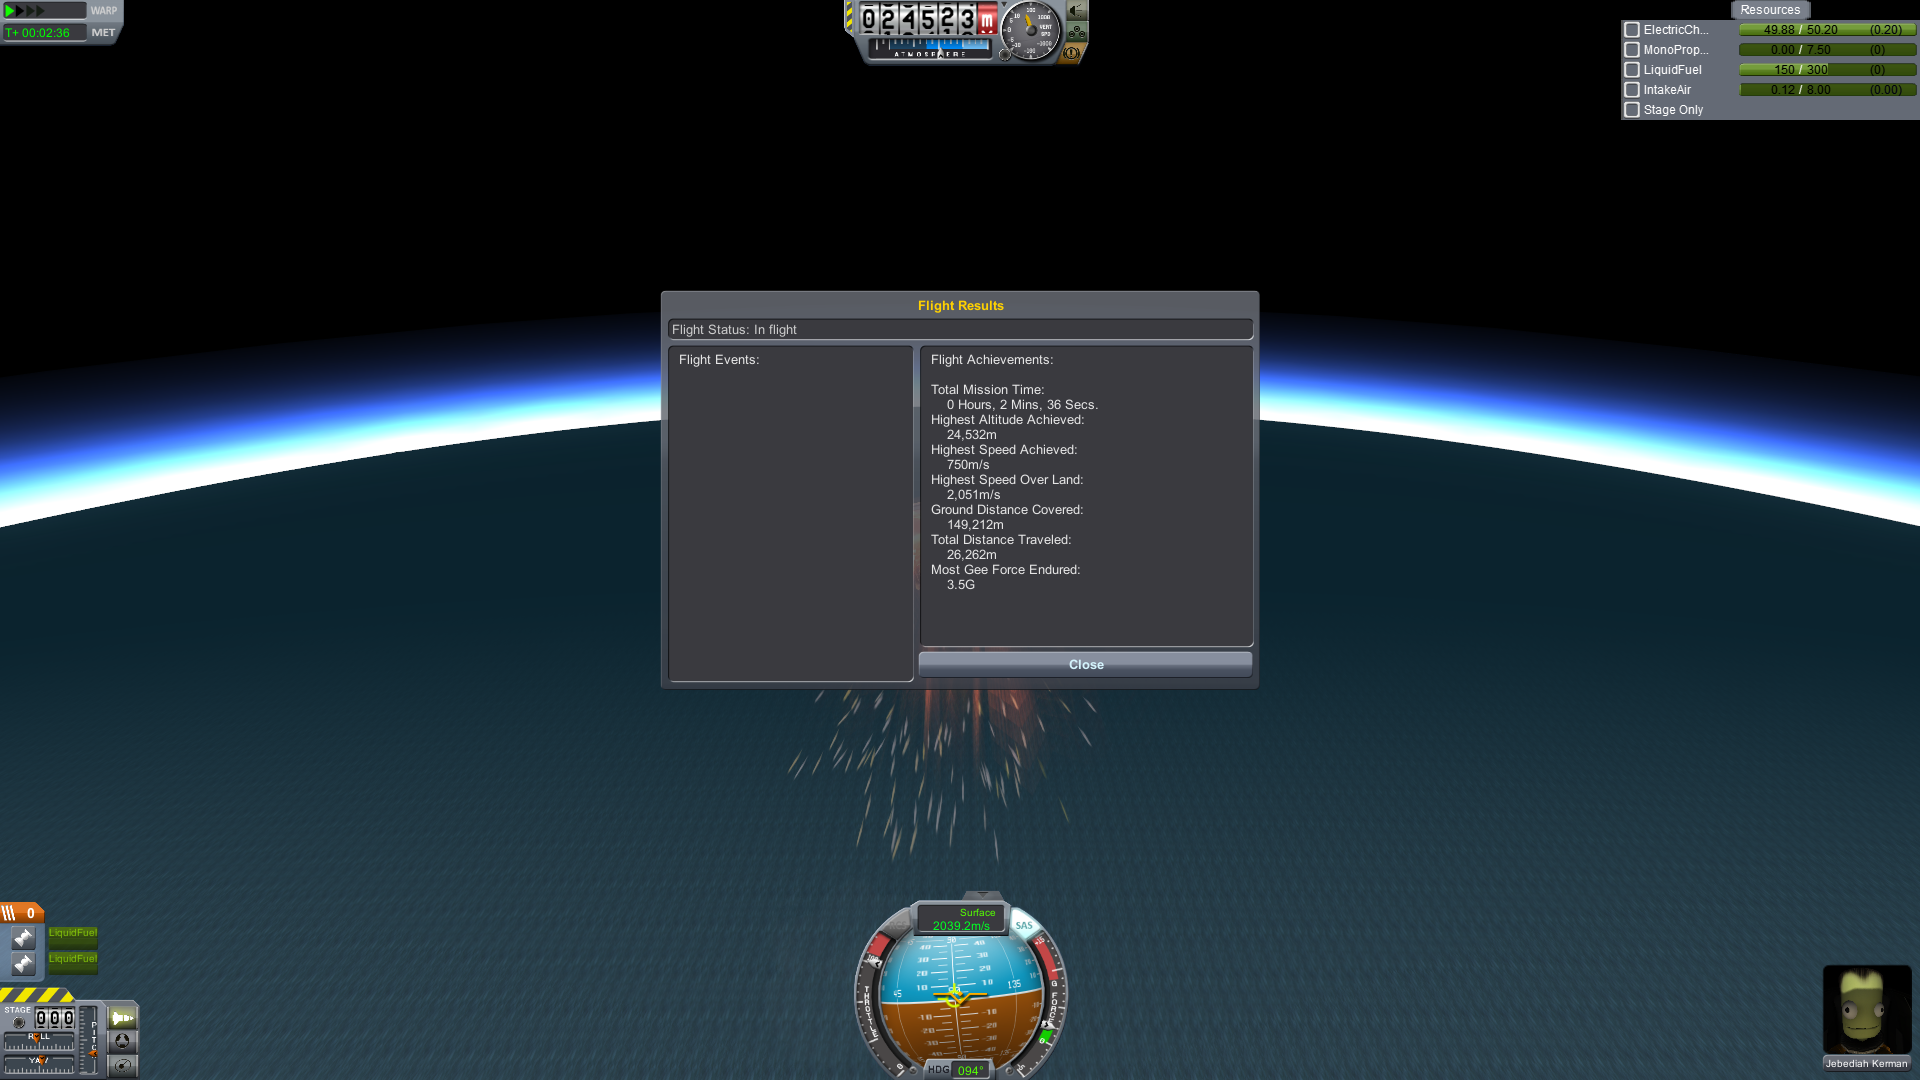Enable the Stage Only checkbox
Viewport: 1920px width, 1080px height.
(1632, 110)
